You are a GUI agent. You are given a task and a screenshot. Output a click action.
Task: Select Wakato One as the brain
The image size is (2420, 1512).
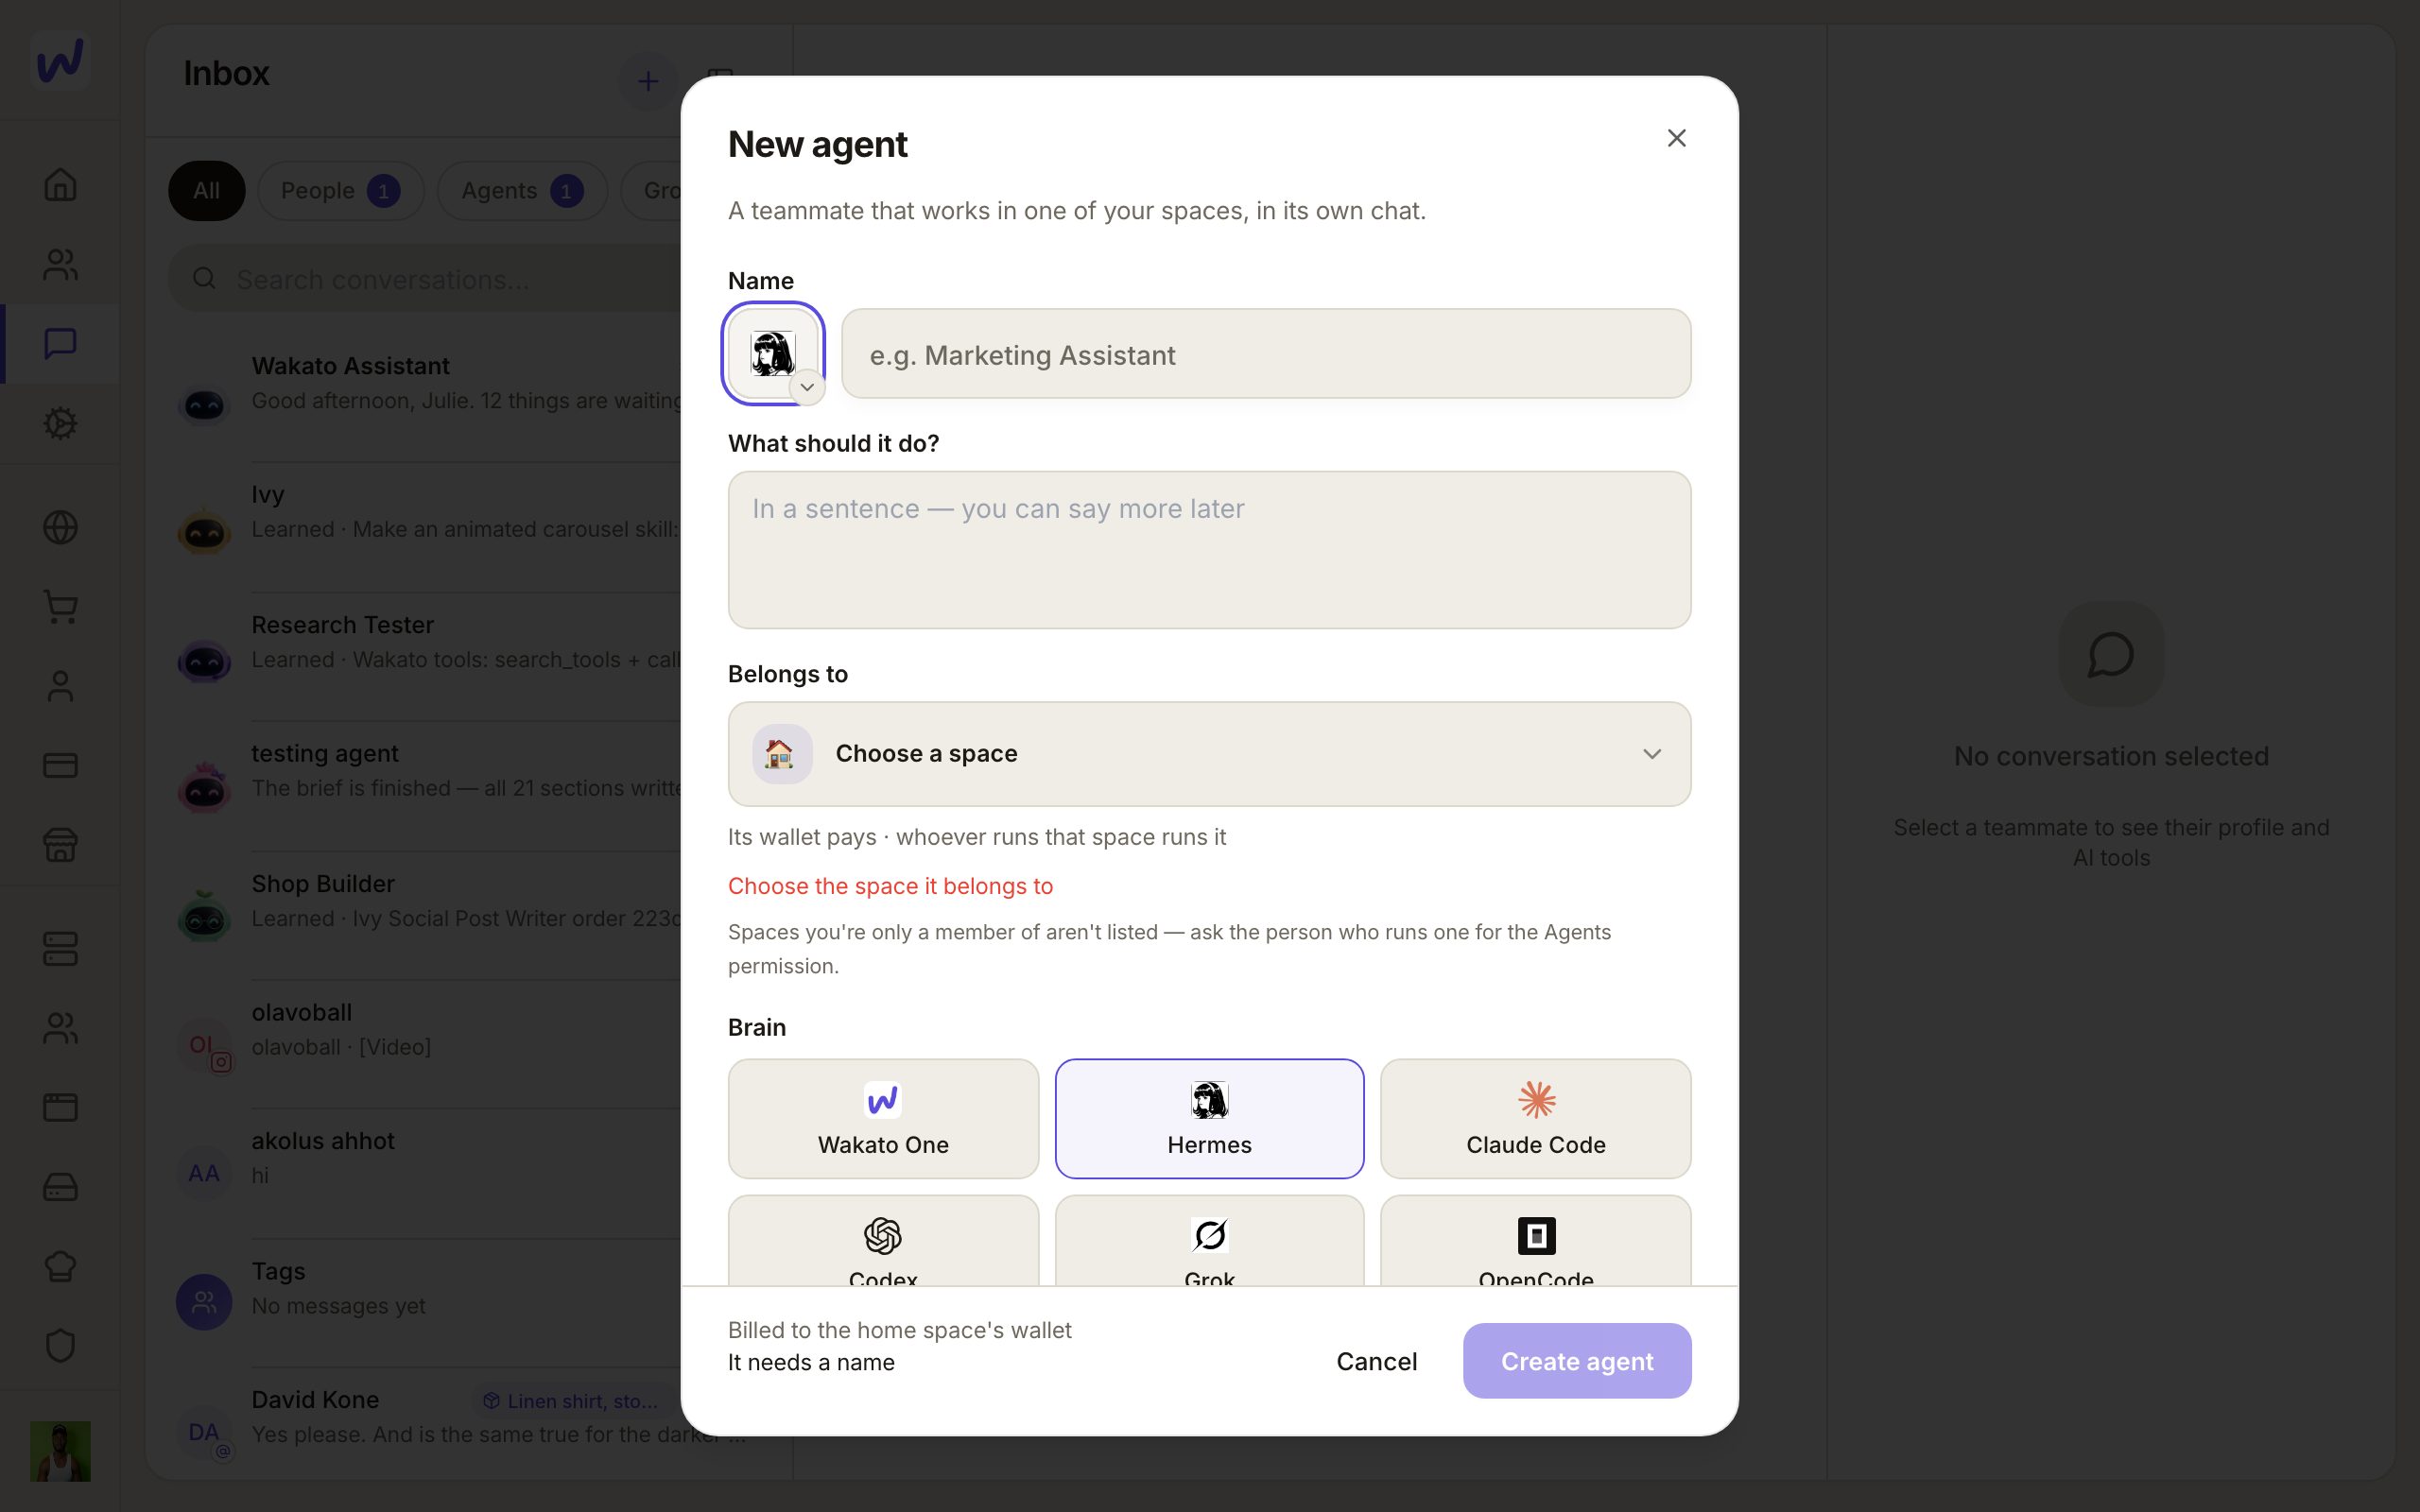pyautogui.click(x=883, y=1119)
